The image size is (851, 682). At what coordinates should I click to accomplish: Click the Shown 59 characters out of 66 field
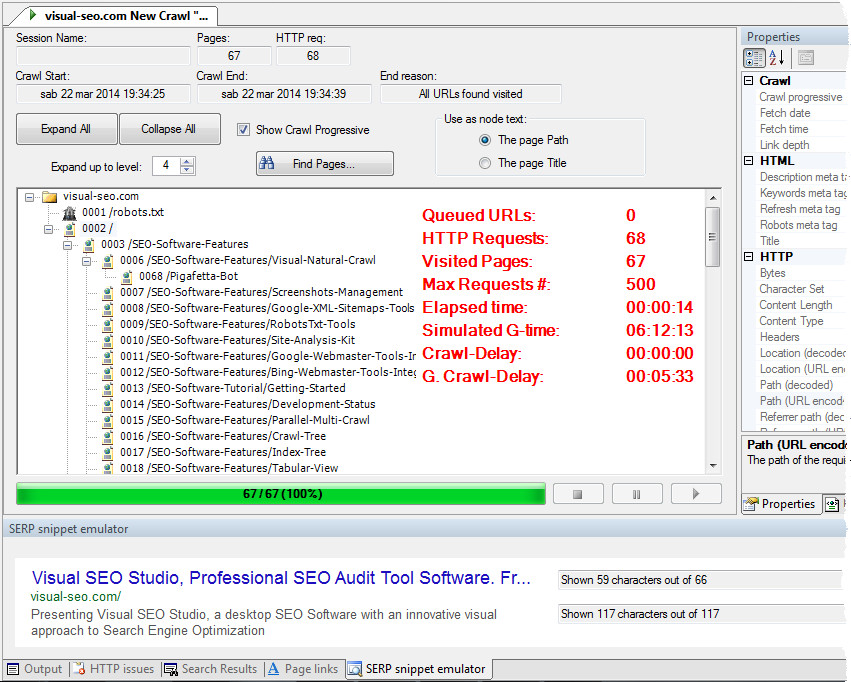coord(700,580)
